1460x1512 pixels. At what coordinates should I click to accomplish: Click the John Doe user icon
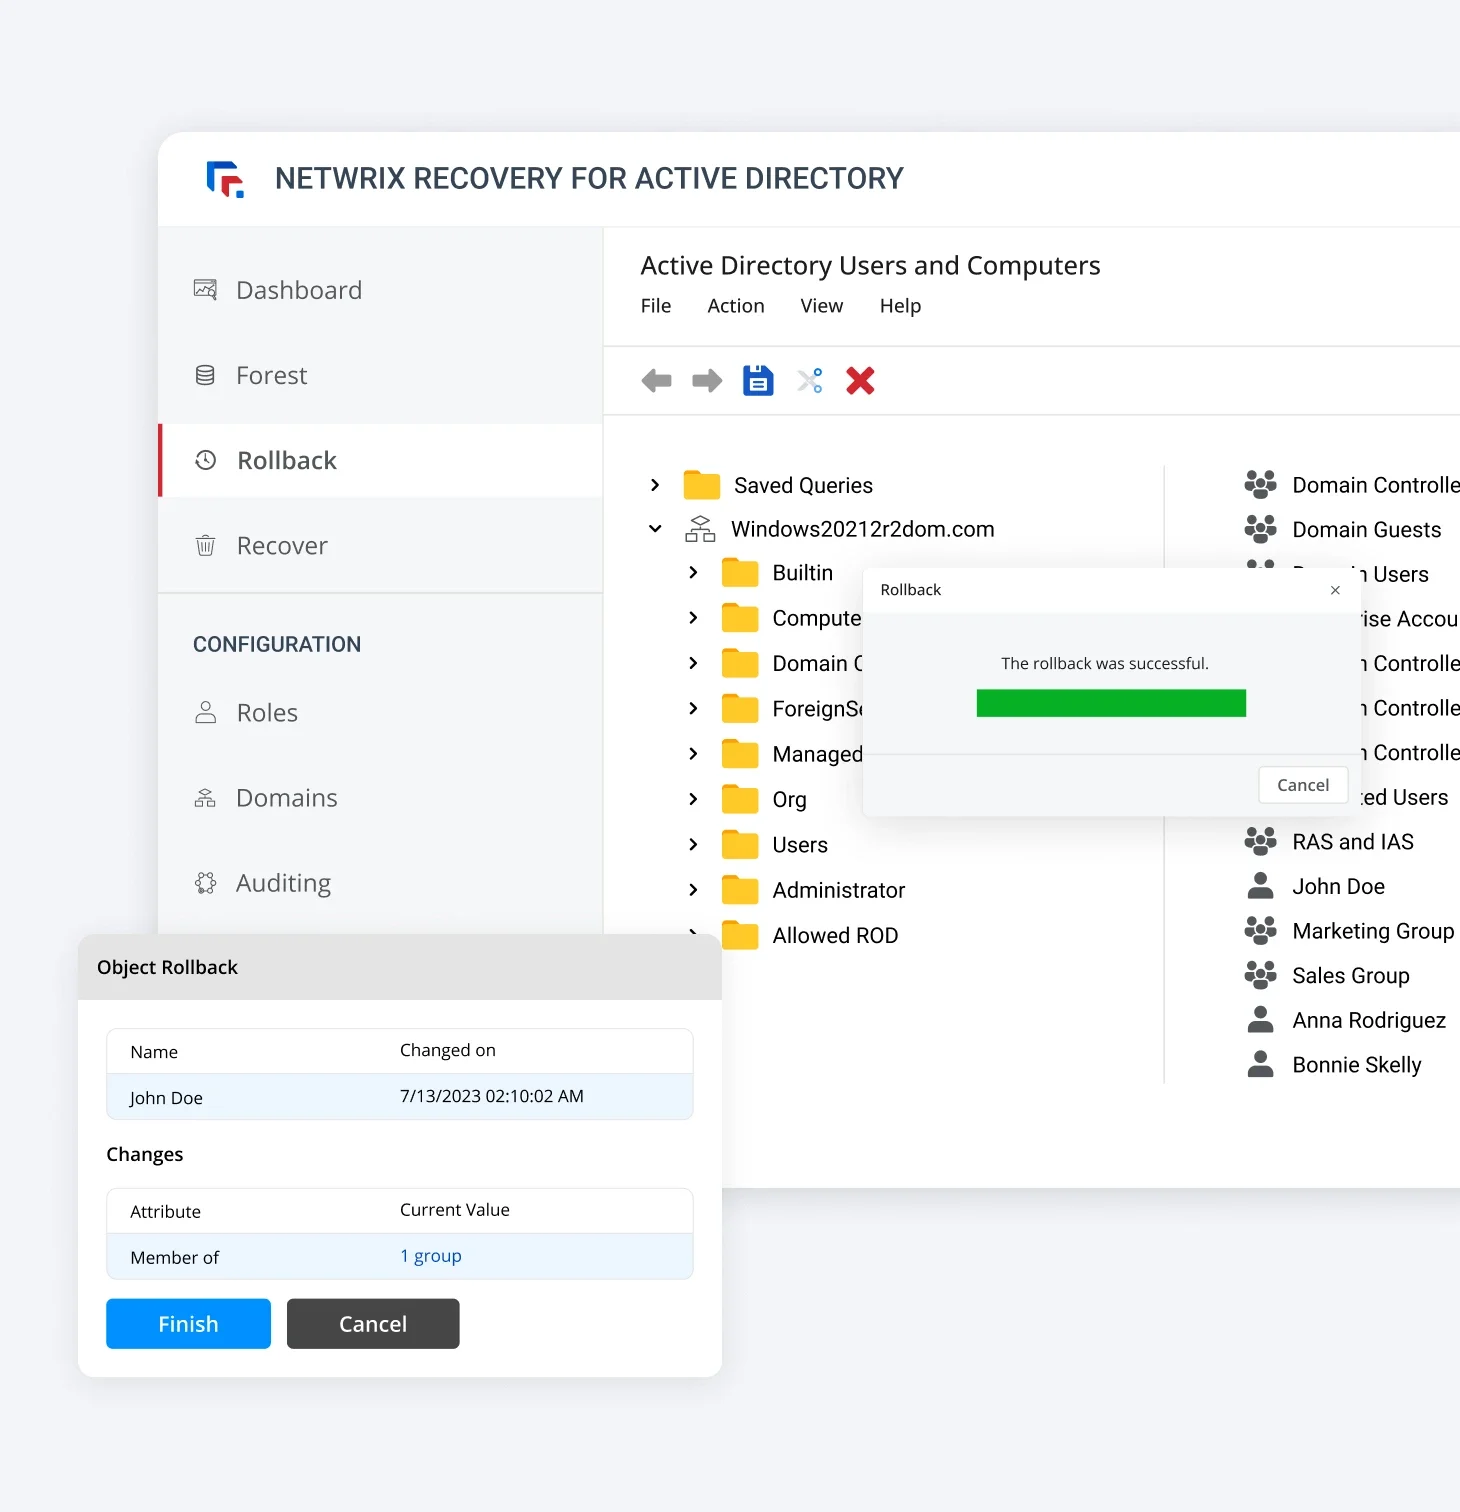pos(1261,886)
